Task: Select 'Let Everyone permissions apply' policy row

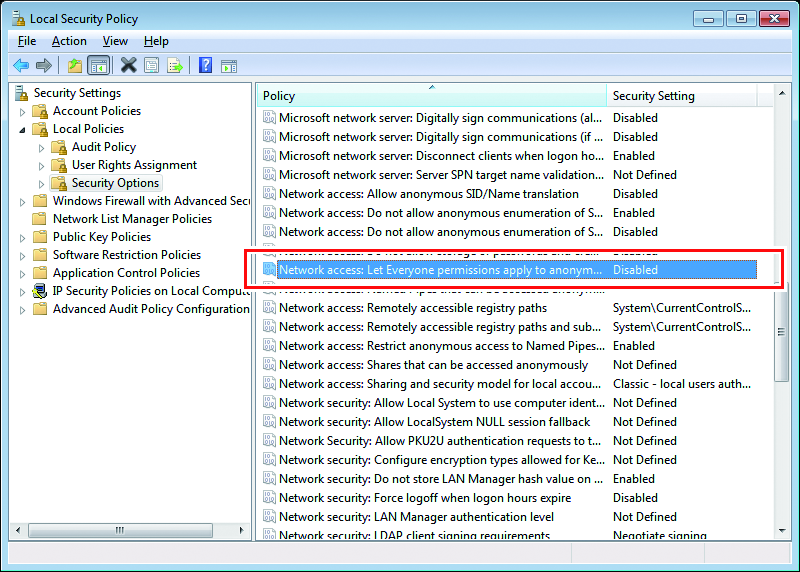Action: click(440, 270)
